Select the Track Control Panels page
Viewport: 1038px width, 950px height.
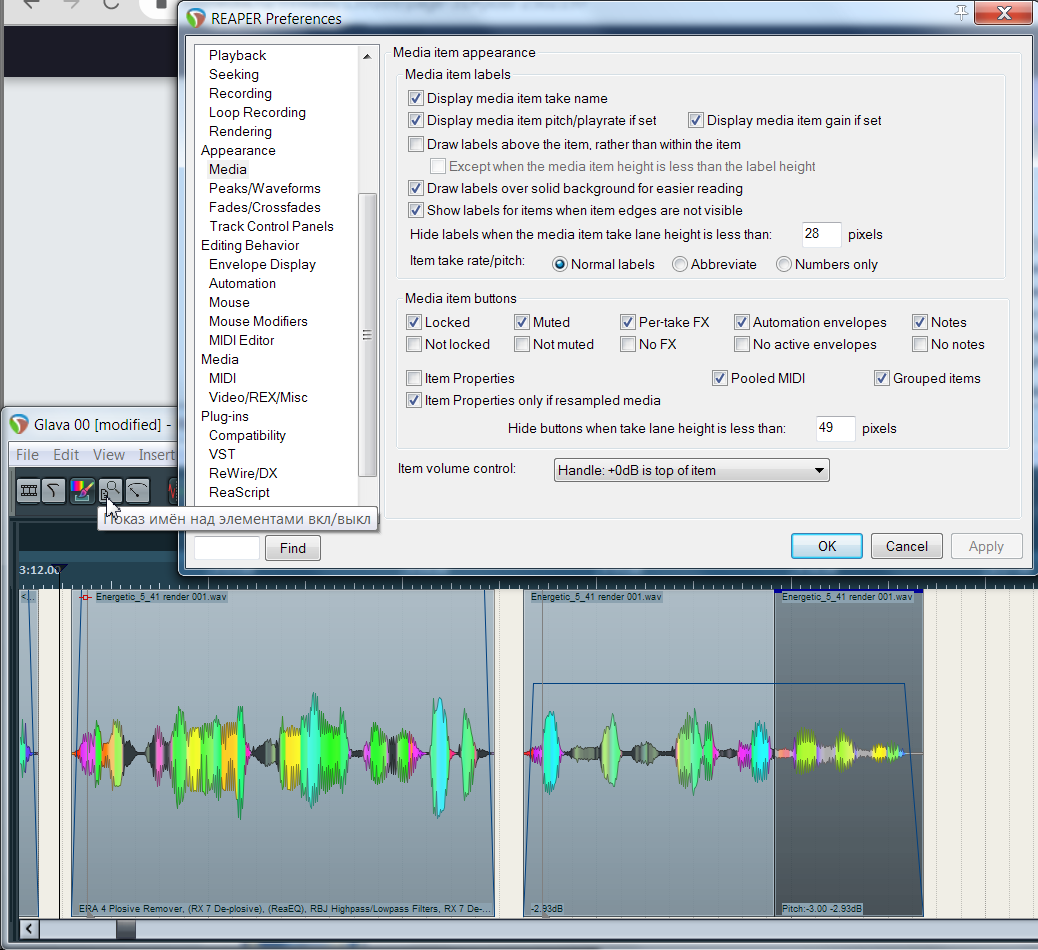point(271,226)
